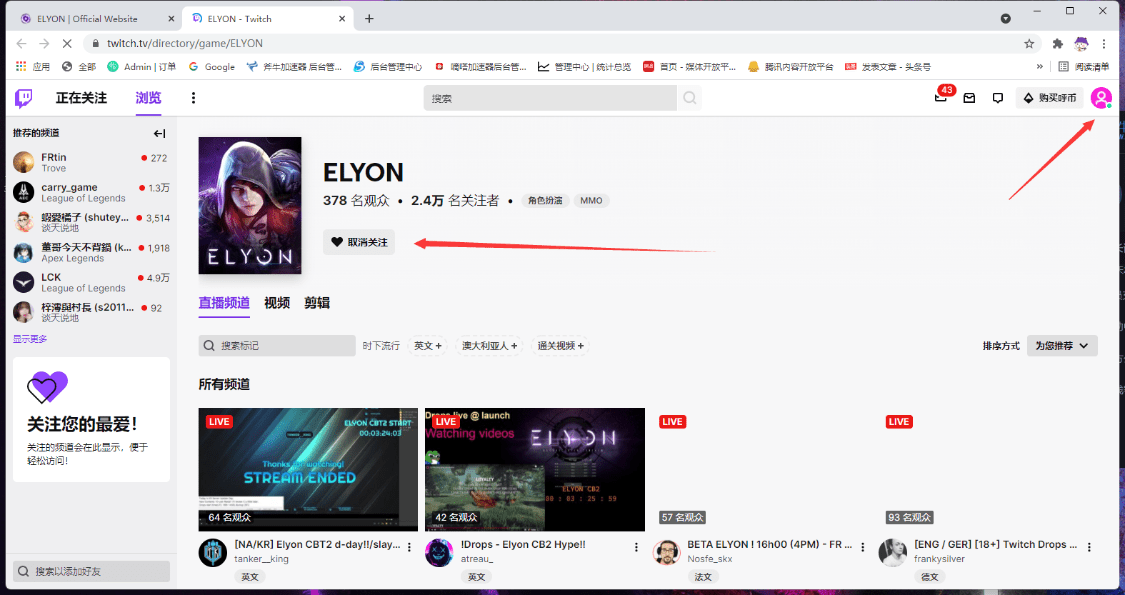Click the Twitch logo home icon
The image size is (1125, 595).
pyautogui.click(x=24, y=98)
